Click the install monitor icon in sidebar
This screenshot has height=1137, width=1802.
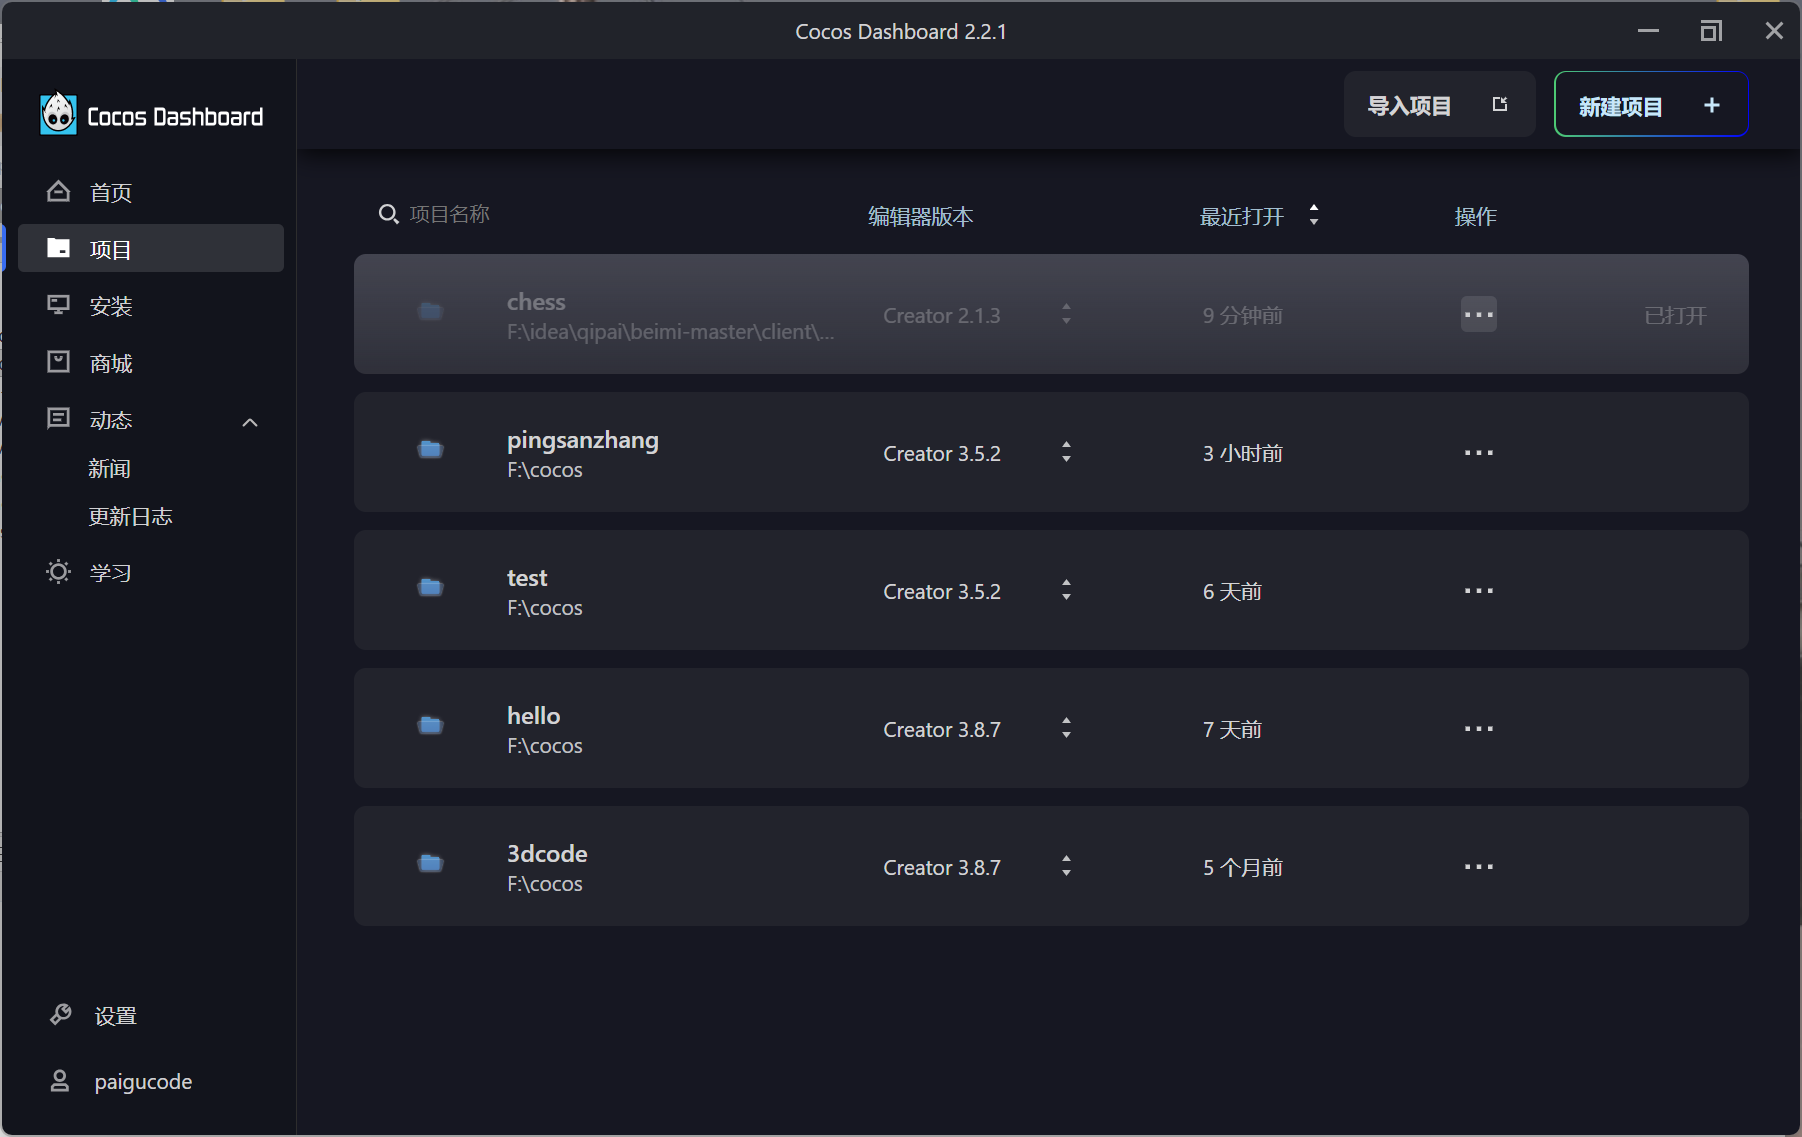click(x=59, y=305)
